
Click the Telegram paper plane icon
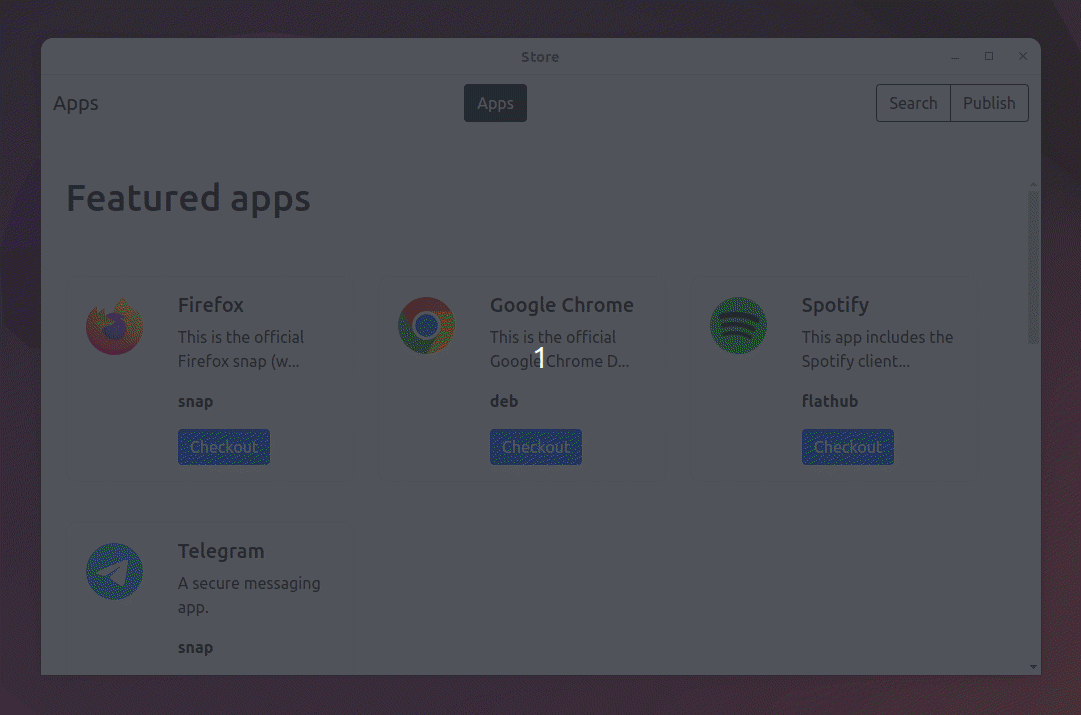114,572
